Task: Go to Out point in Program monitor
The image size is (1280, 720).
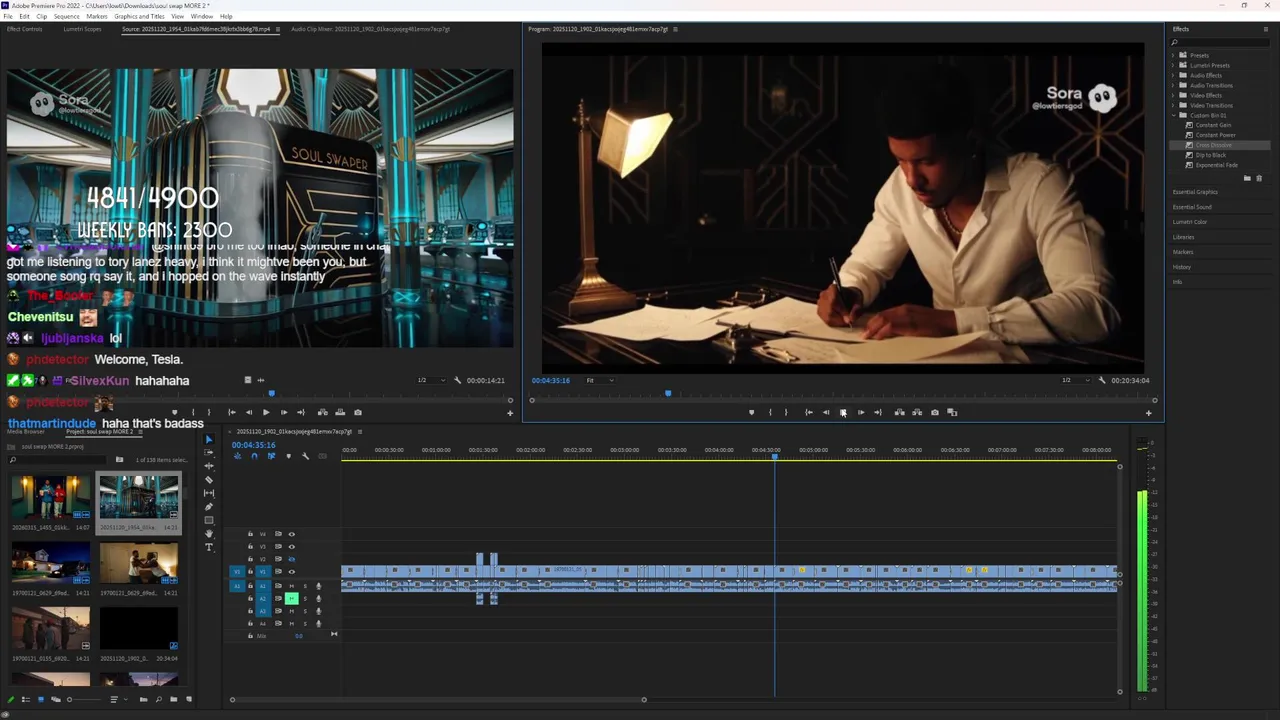Action: click(878, 412)
